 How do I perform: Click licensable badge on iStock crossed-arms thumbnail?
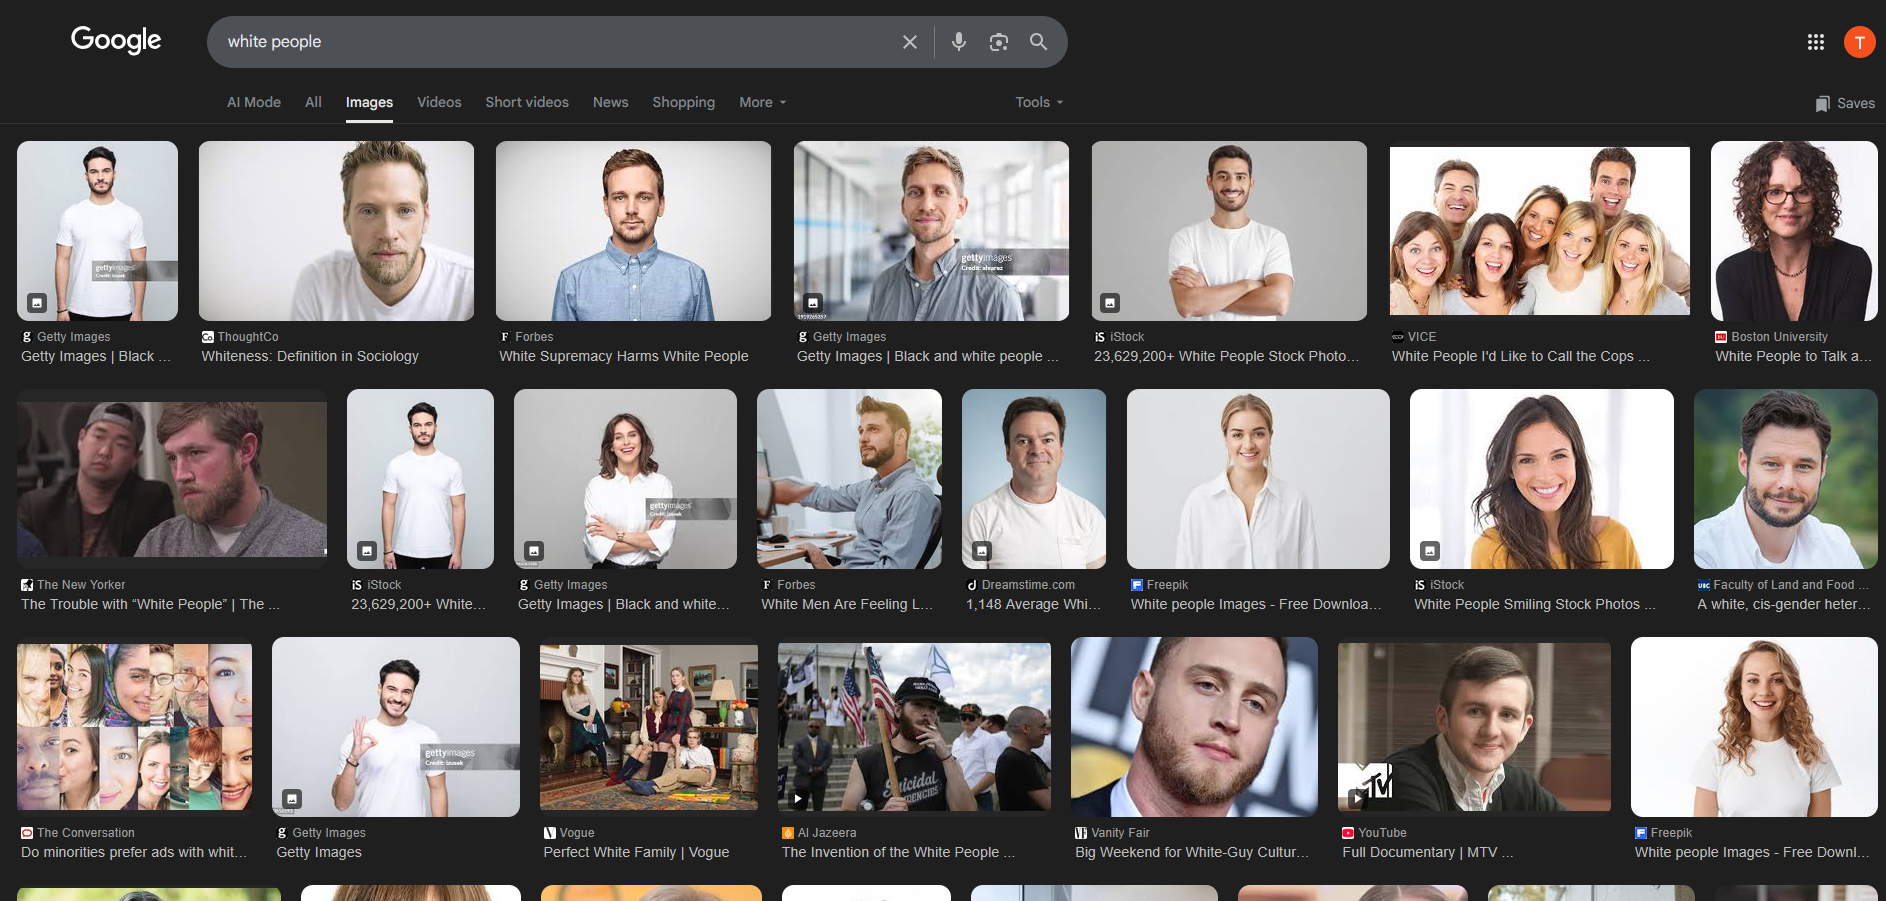[1110, 302]
